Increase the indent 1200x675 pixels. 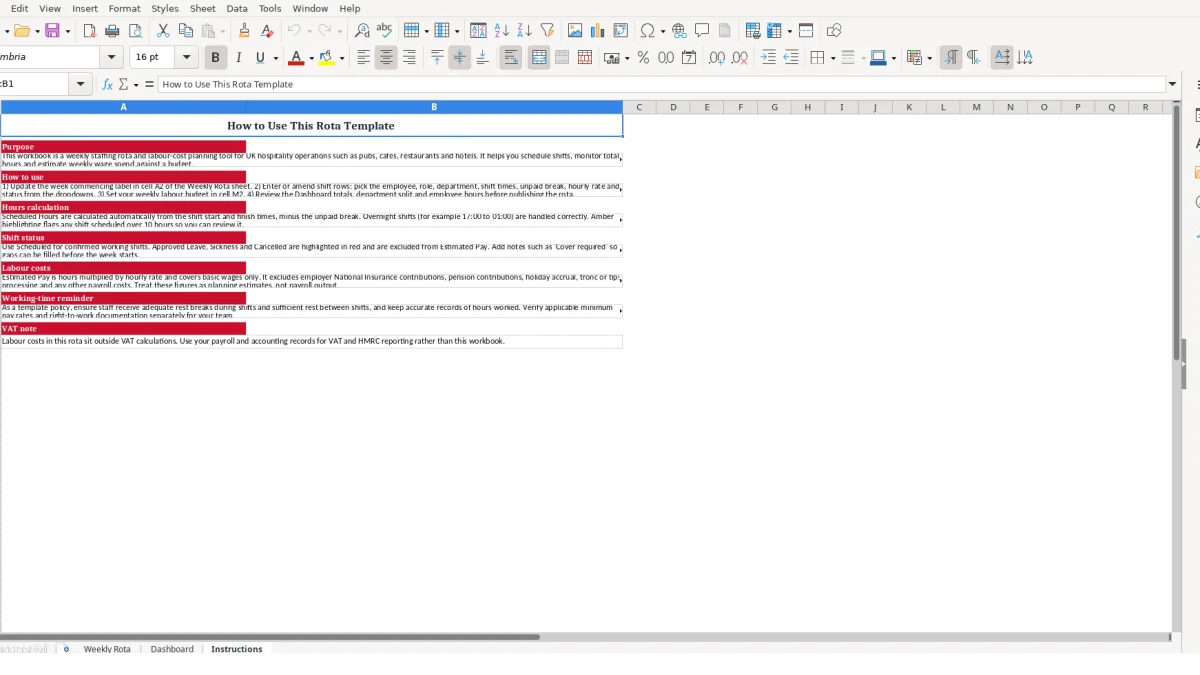point(768,58)
